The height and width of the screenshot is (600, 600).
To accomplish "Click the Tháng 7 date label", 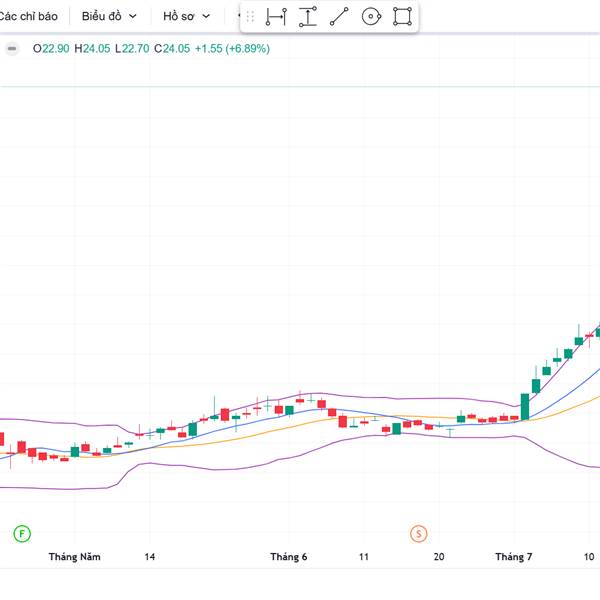I will point(514,557).
